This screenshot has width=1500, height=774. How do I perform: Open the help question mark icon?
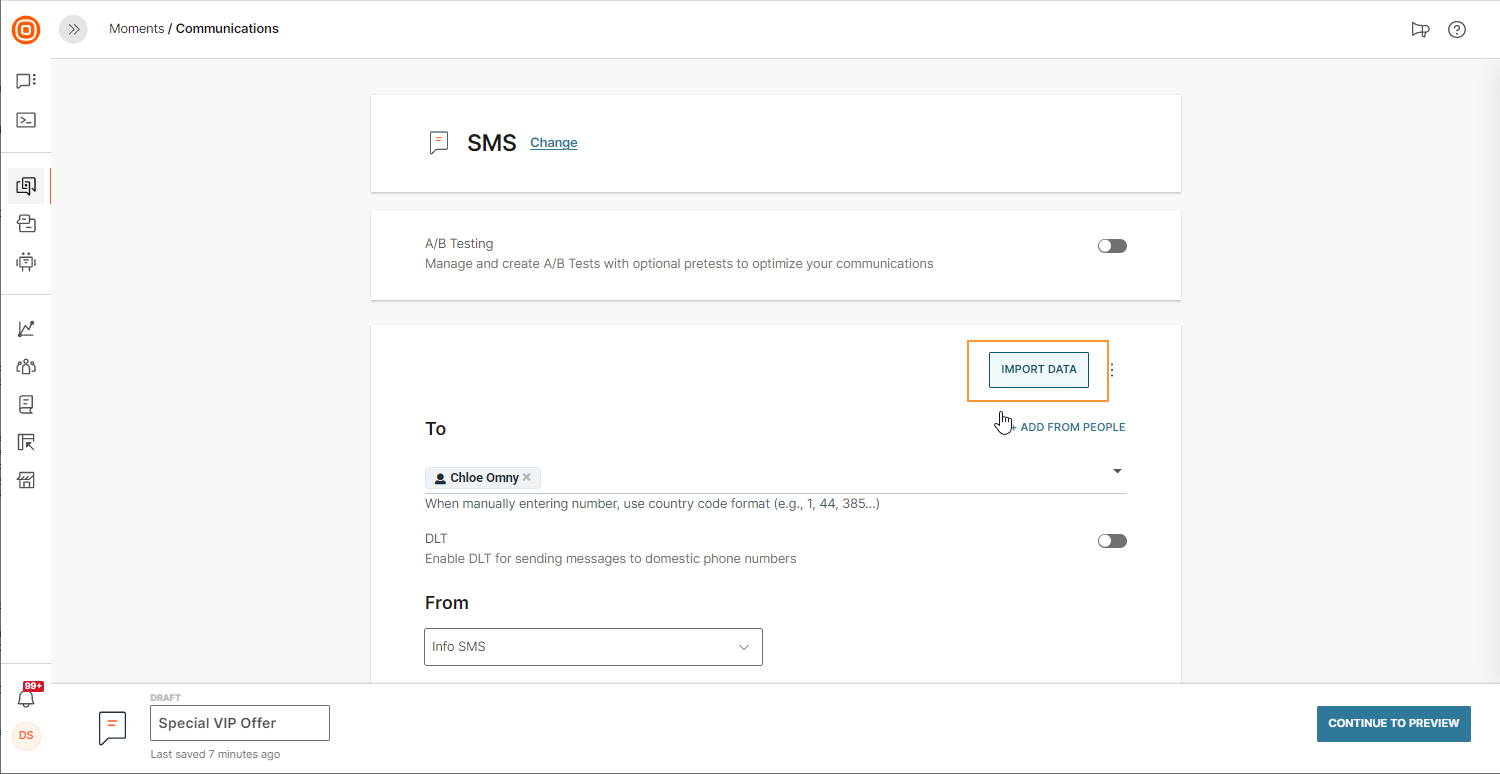[1457, 29]
